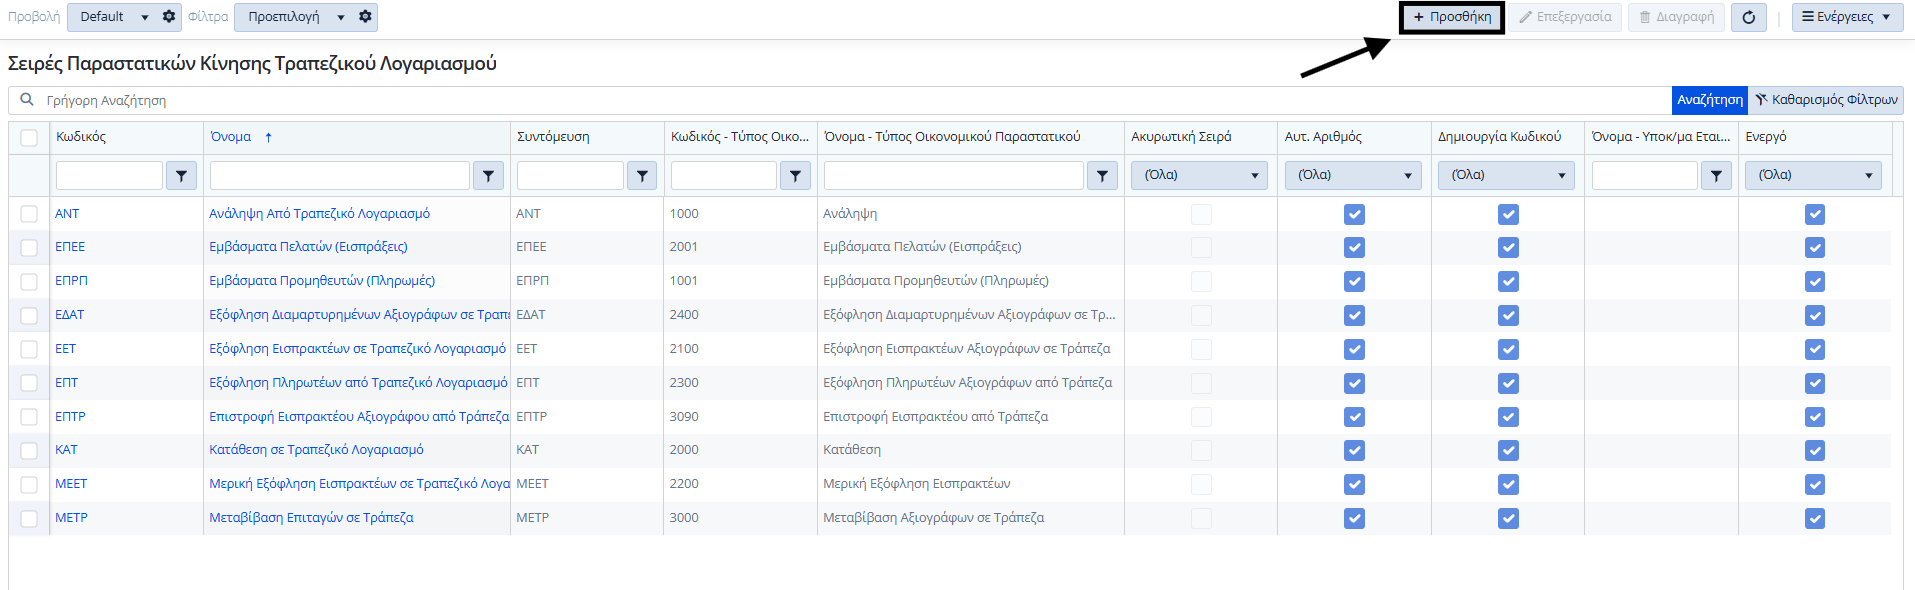
Task: Toggle Δημιουργία Κωδικού checkbox in ΕΠΤΡ row
Action: (1508, 417)
